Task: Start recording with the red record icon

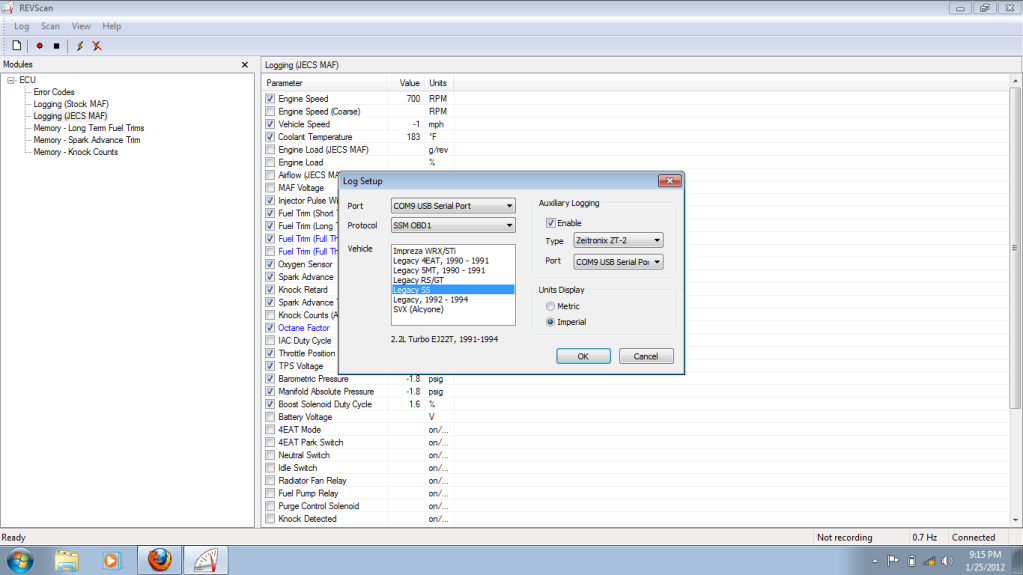Action: pyautogui.click(x=40, y=46)
